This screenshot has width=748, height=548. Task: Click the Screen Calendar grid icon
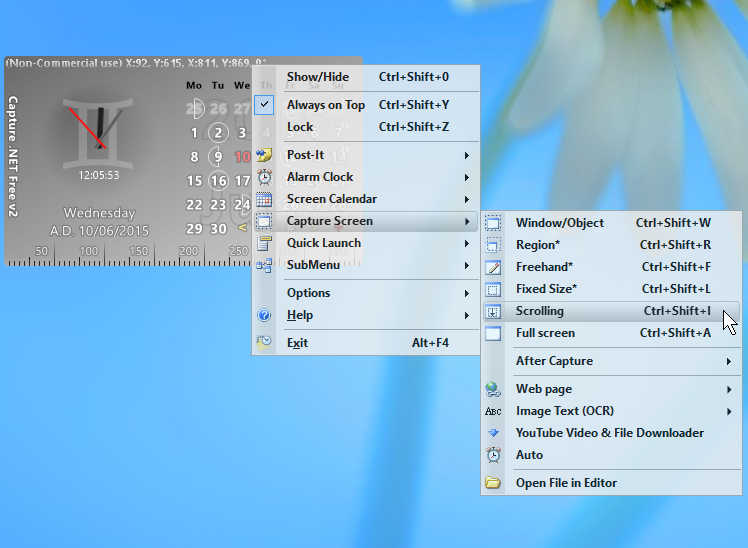[x=264, y=199]
